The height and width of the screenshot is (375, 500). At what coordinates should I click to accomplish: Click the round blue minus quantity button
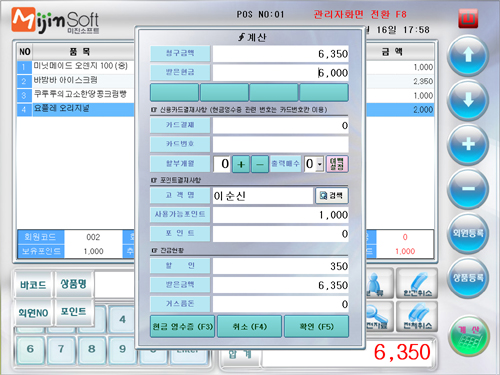tap(468, 189)
